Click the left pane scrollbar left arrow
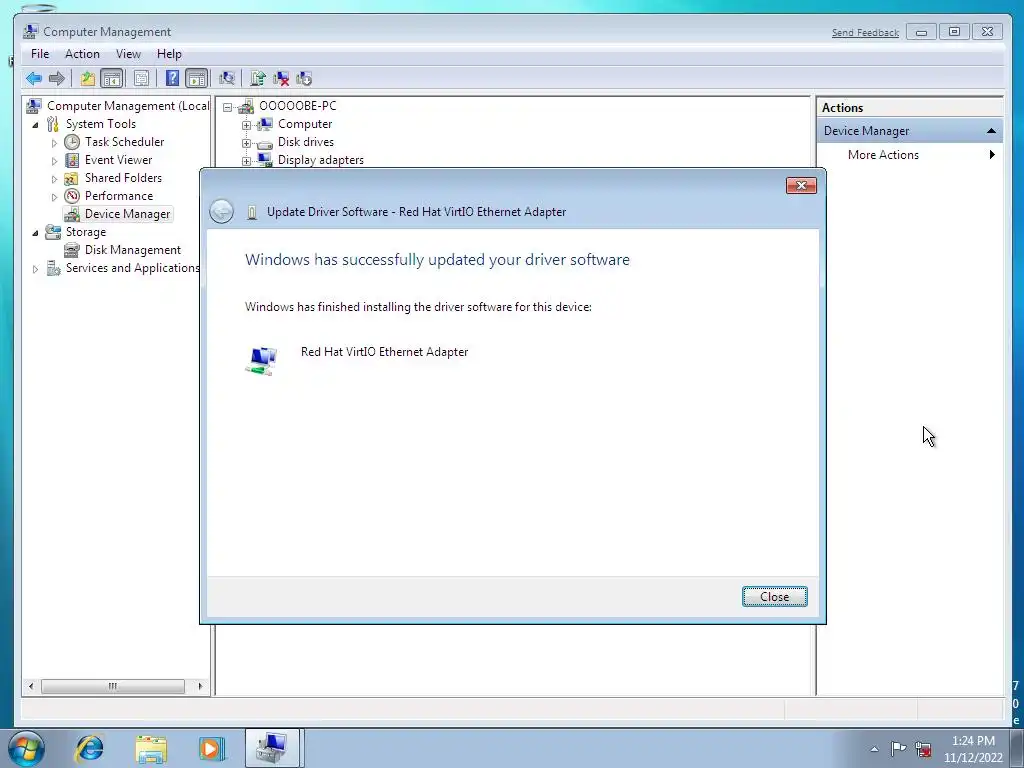This screenshot has height=768, width=1024. [31, 686]
